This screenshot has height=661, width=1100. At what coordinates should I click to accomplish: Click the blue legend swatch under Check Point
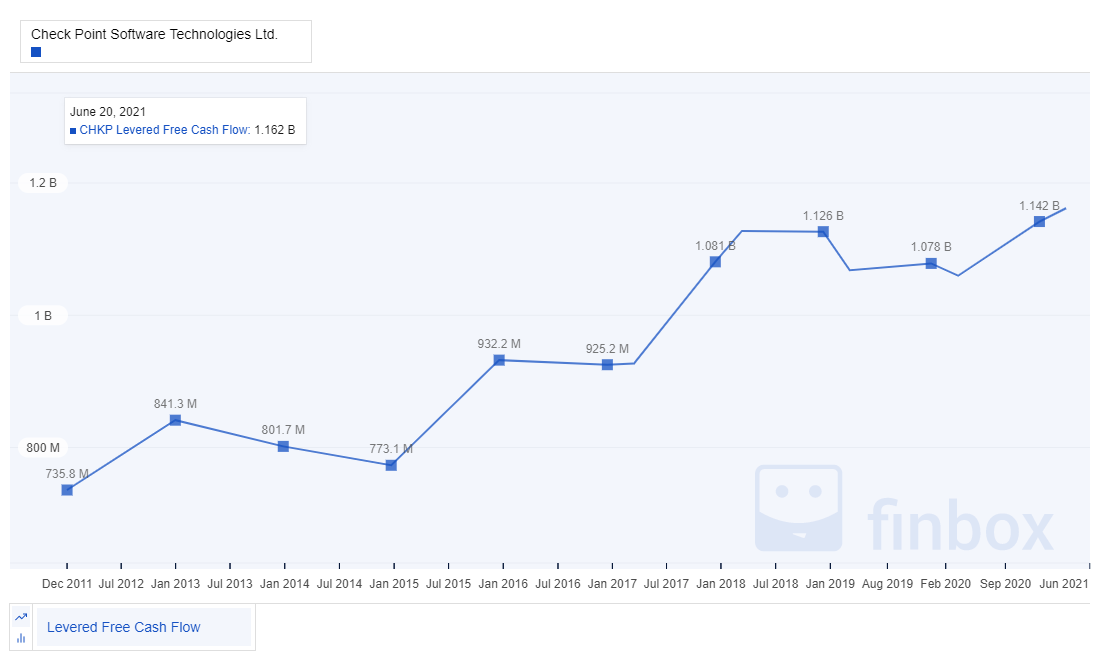[x=36, y=52]
